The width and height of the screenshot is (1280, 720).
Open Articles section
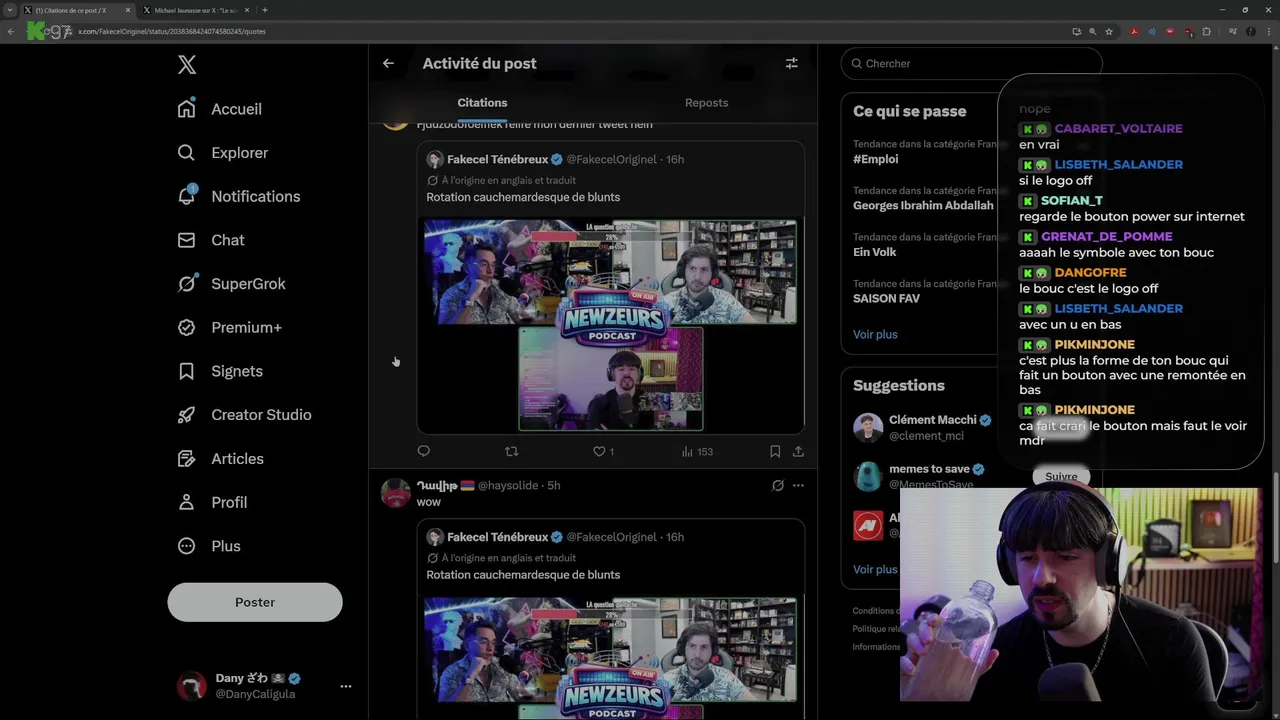[x=221, y=458]
